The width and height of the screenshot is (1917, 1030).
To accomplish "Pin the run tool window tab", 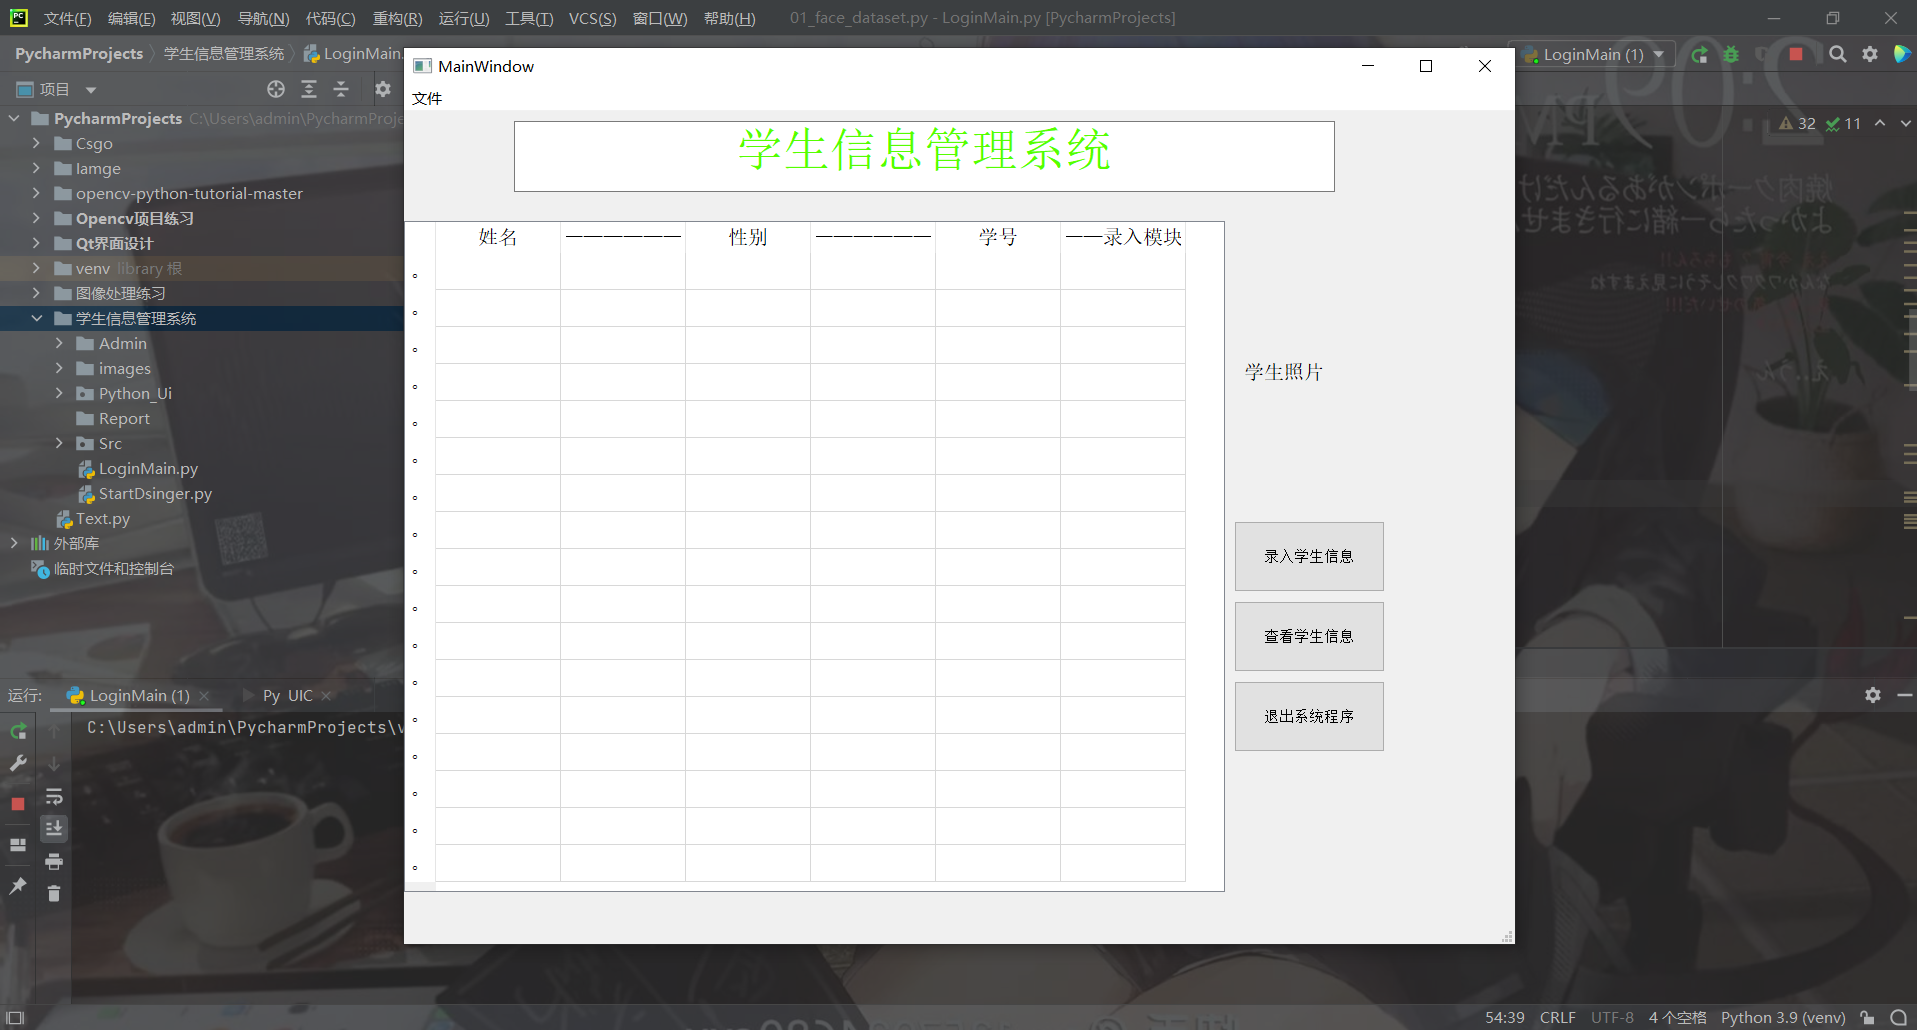I will [x=17, y=886].
